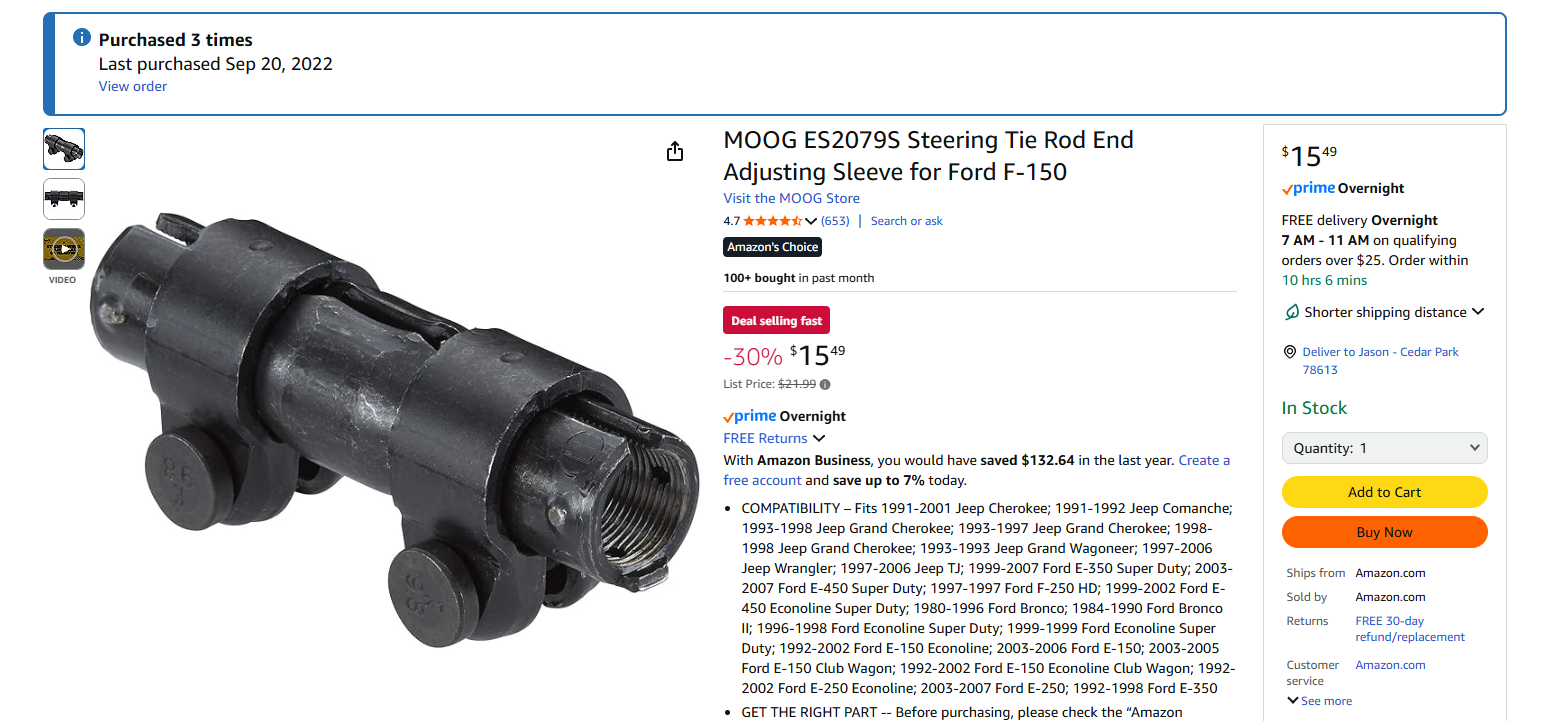
Task: Open the View order link
Action: point(133,86)
